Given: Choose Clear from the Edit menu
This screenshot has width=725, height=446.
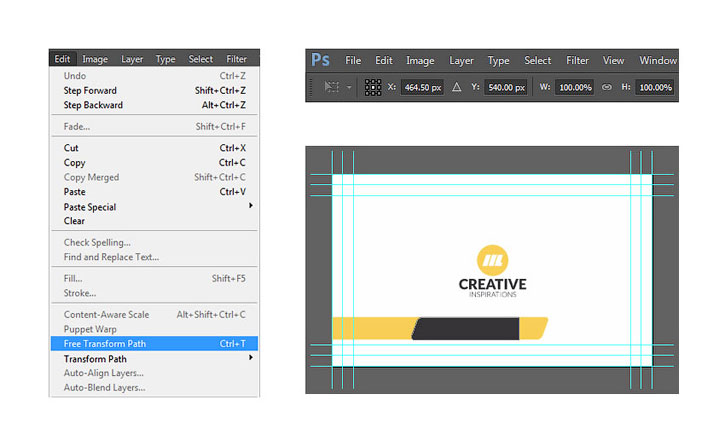Looking at the screenshot, I should point(154,221).
